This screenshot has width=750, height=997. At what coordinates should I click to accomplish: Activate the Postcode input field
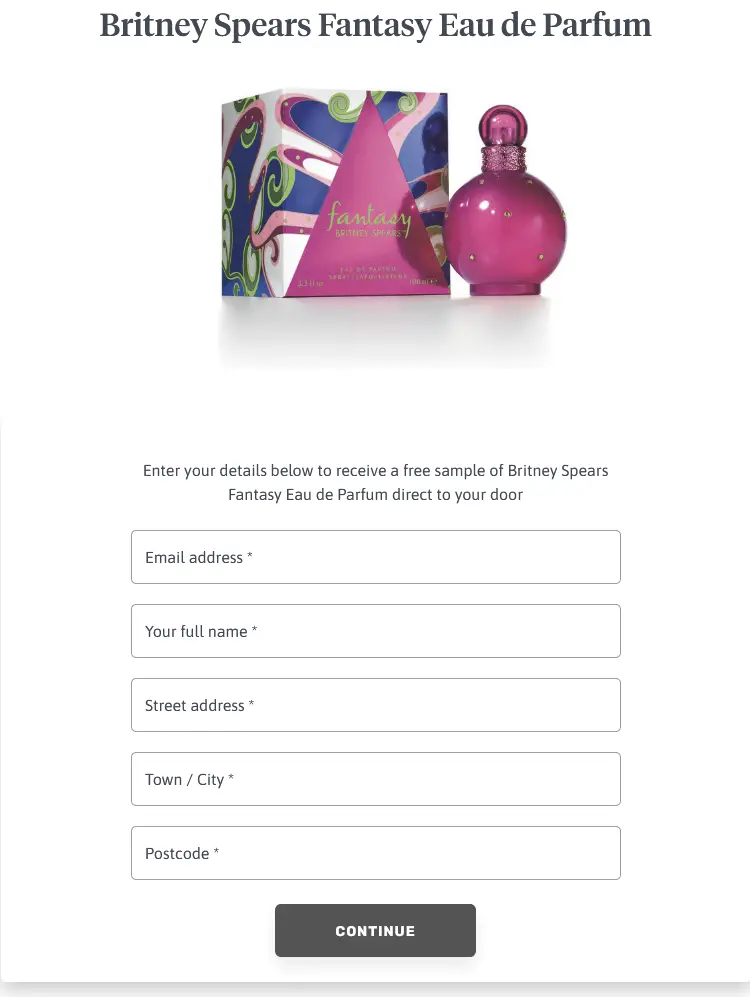(x=376, y=853)
